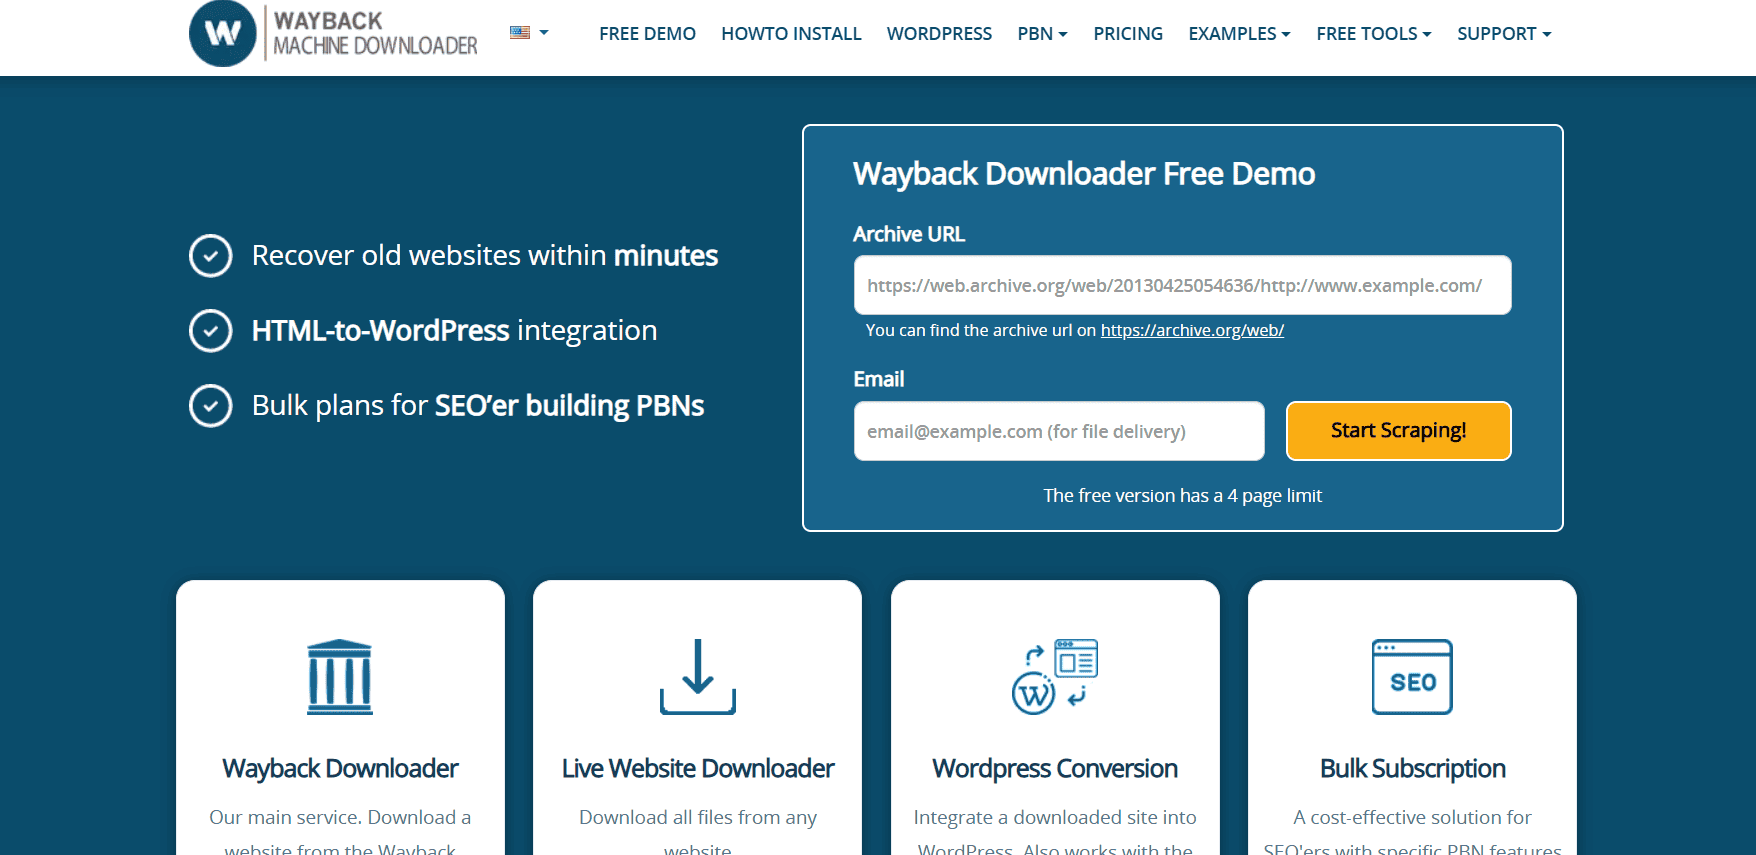Open the US flag language selector

click(529, 33)
